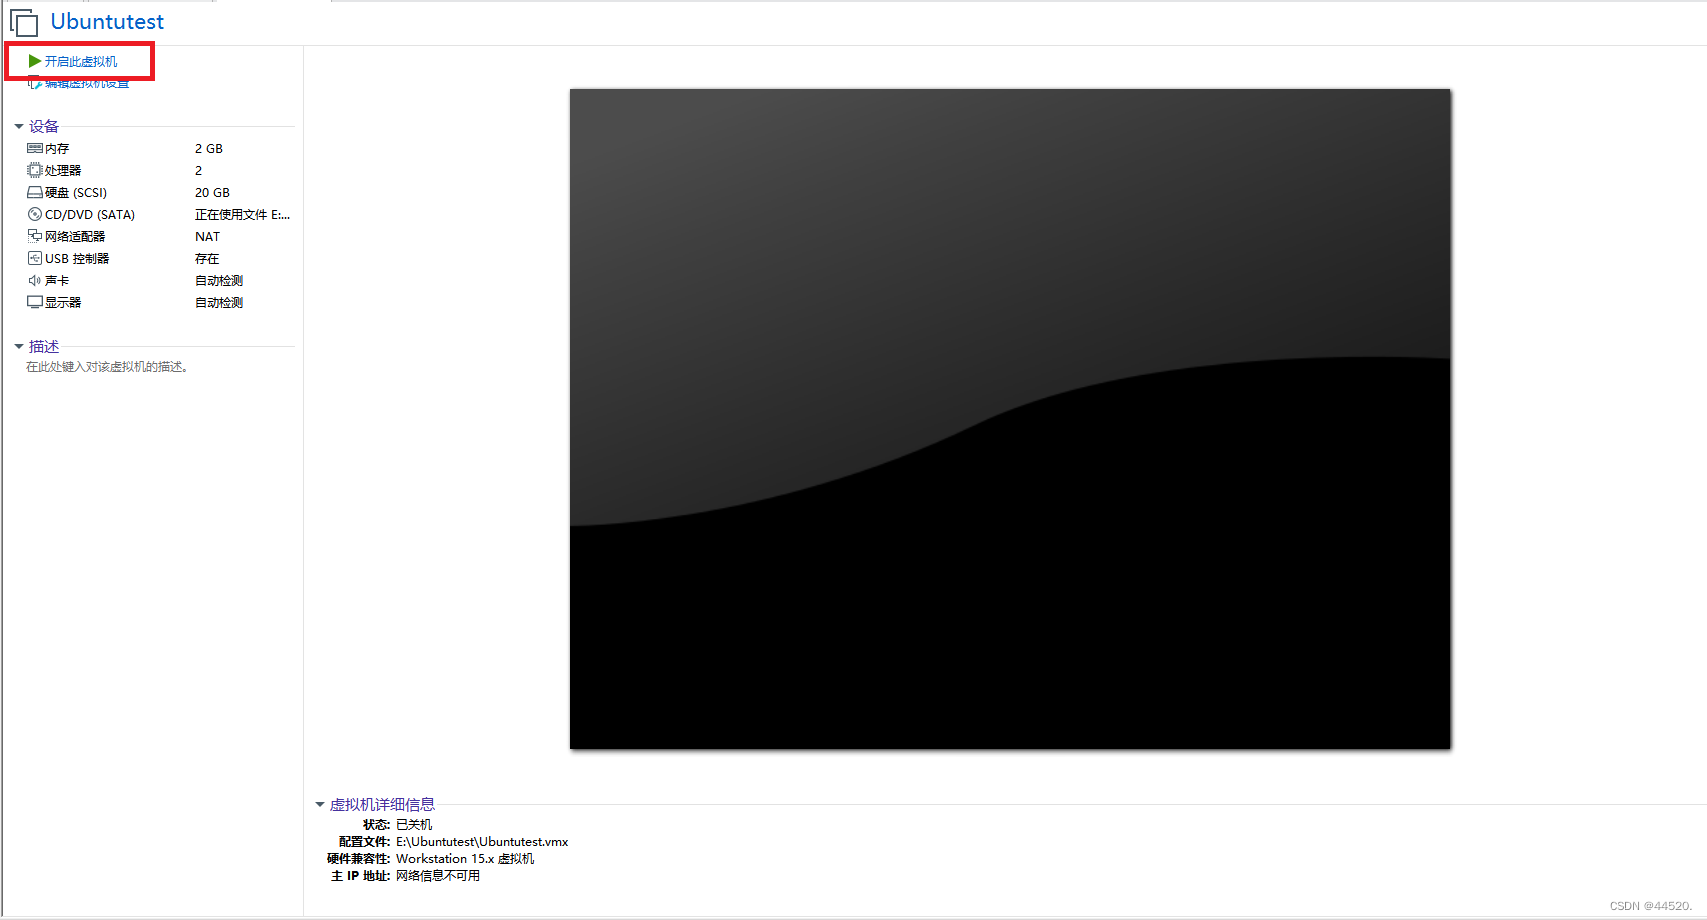This screenshot has width=1707, height=920.
Task: Click the display (显示器) monitor icon
Action: pos(35,302)
